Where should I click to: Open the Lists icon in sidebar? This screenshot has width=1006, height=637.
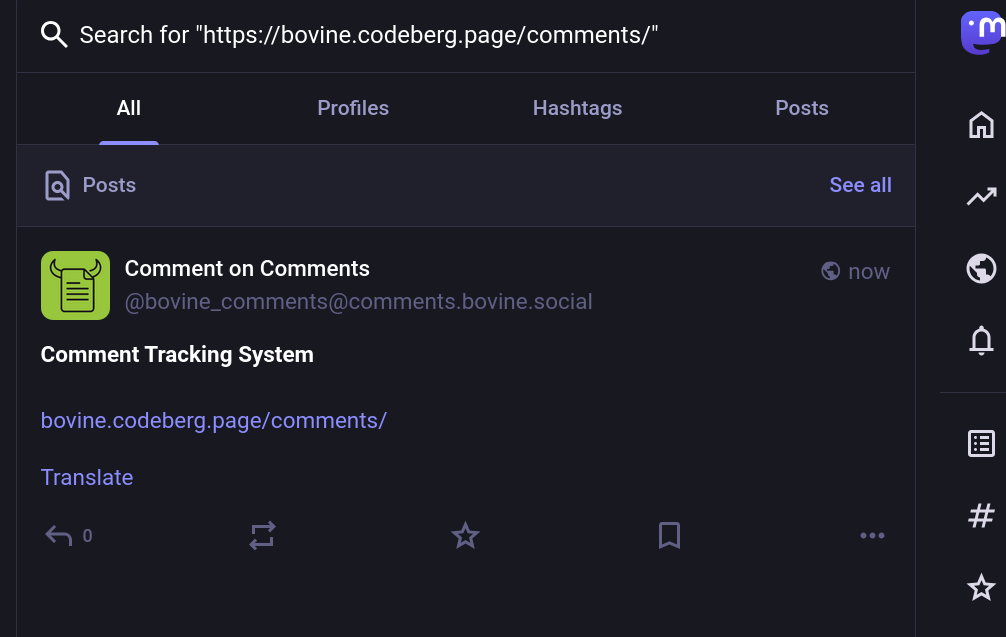tap(981, 444)
